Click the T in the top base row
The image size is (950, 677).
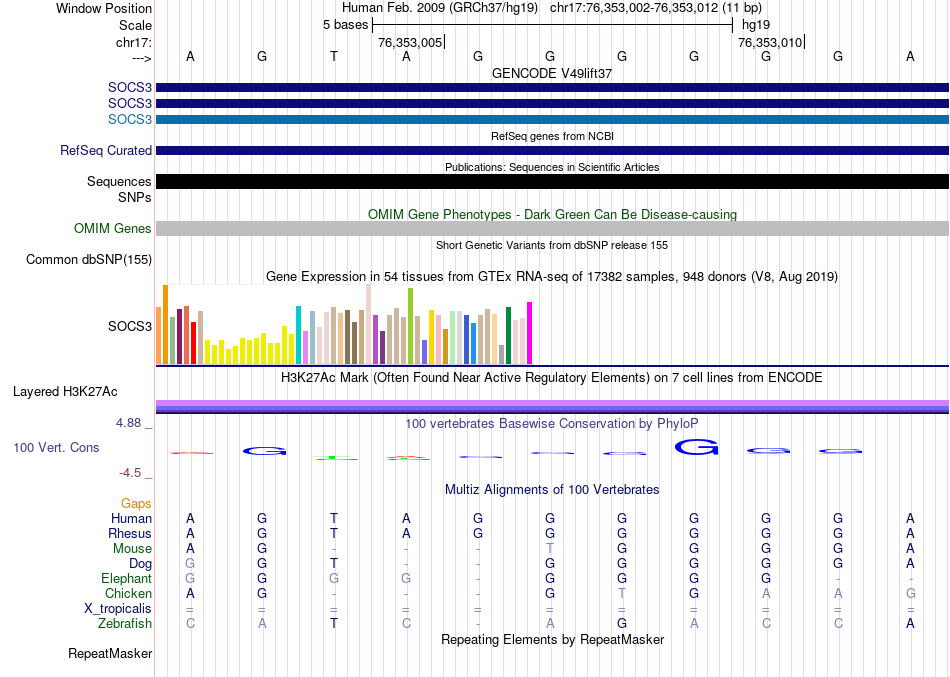click(x=334, y=56)
